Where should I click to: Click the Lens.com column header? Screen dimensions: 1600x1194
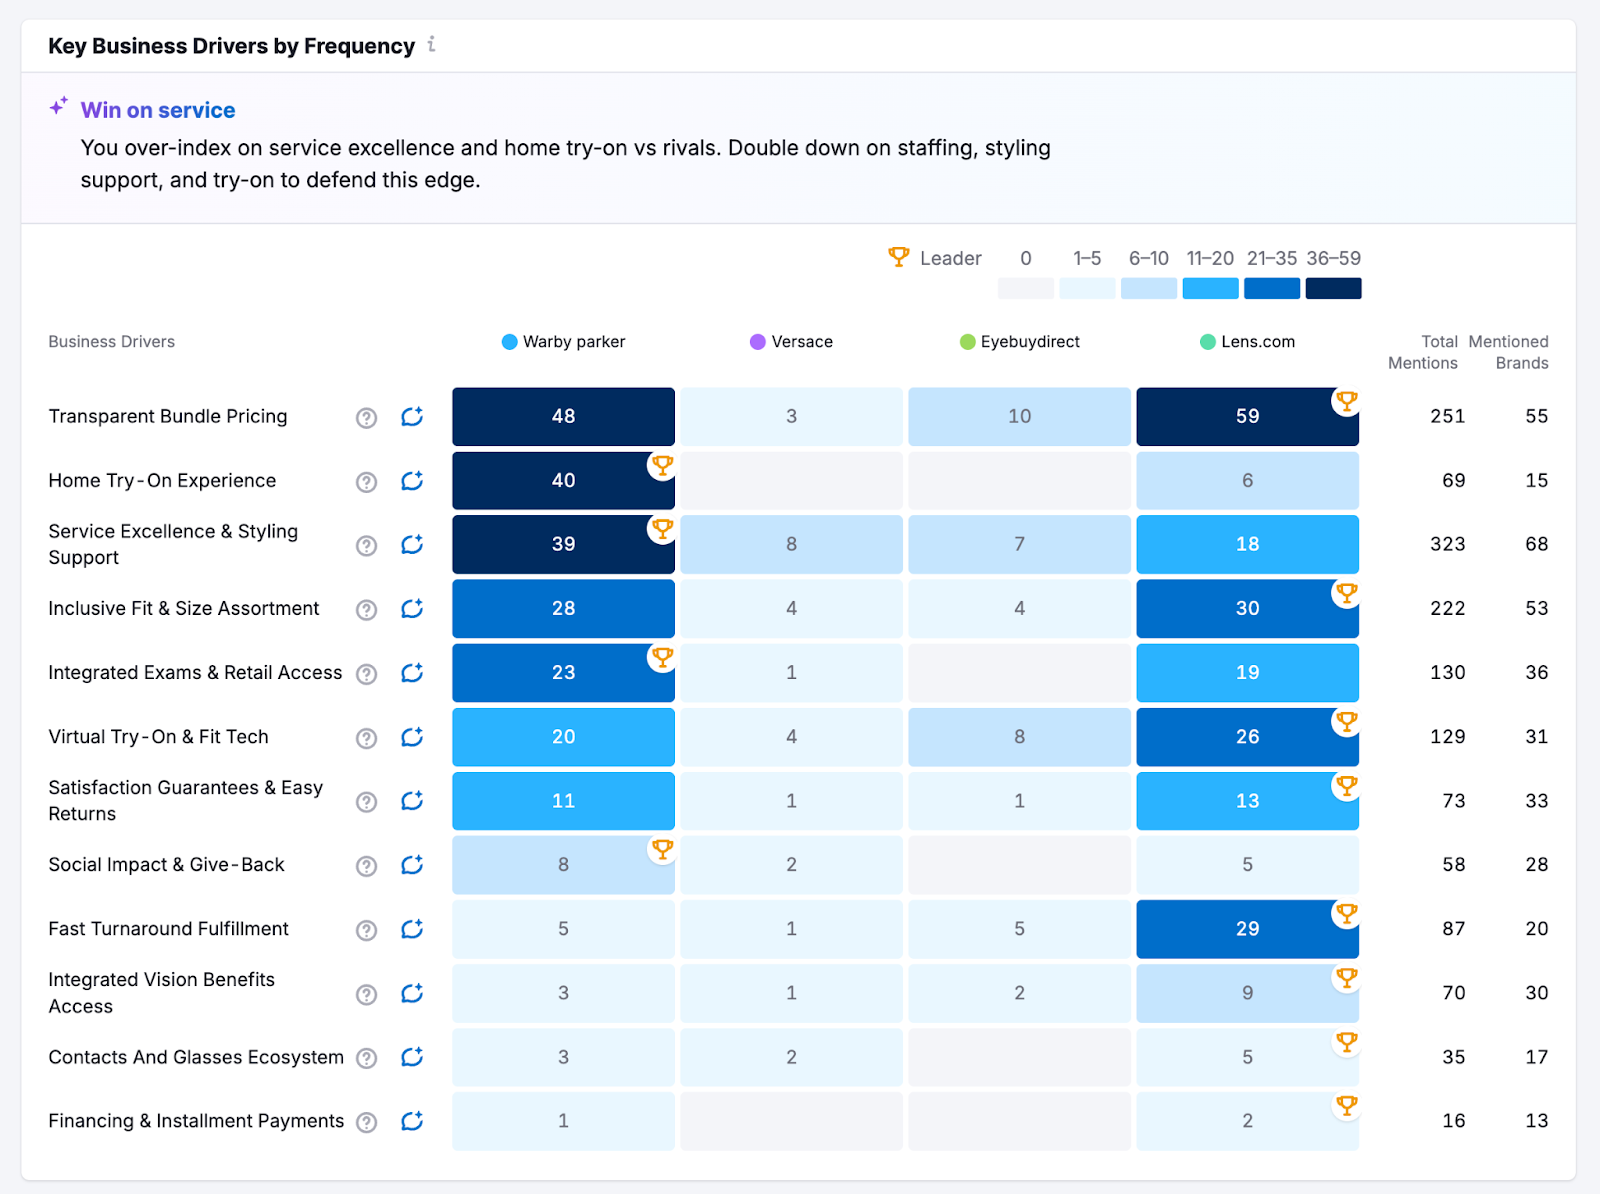point(1247,342)
